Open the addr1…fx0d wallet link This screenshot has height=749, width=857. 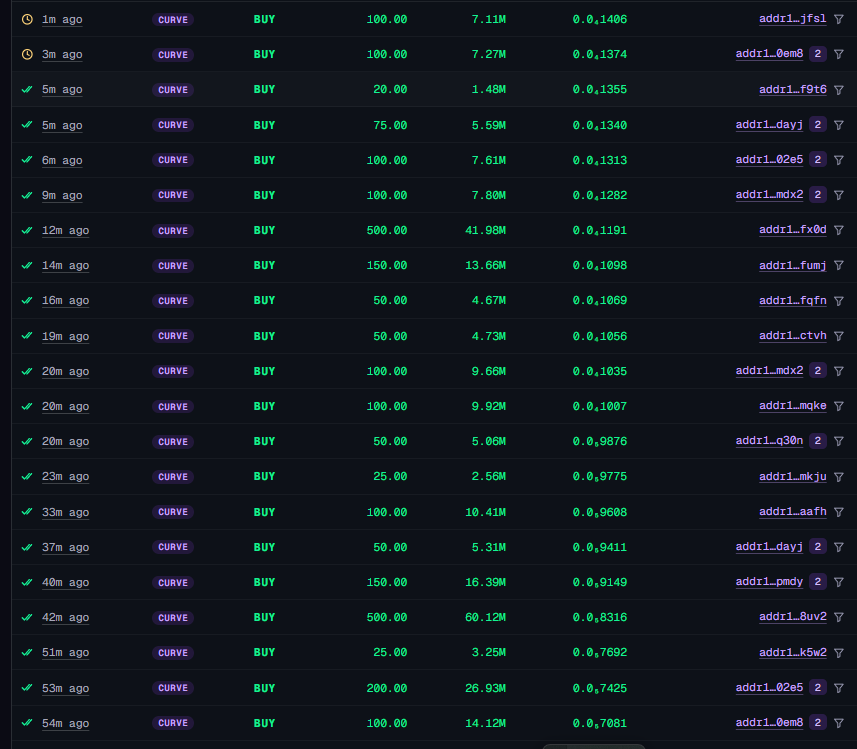tap(793, 230)
